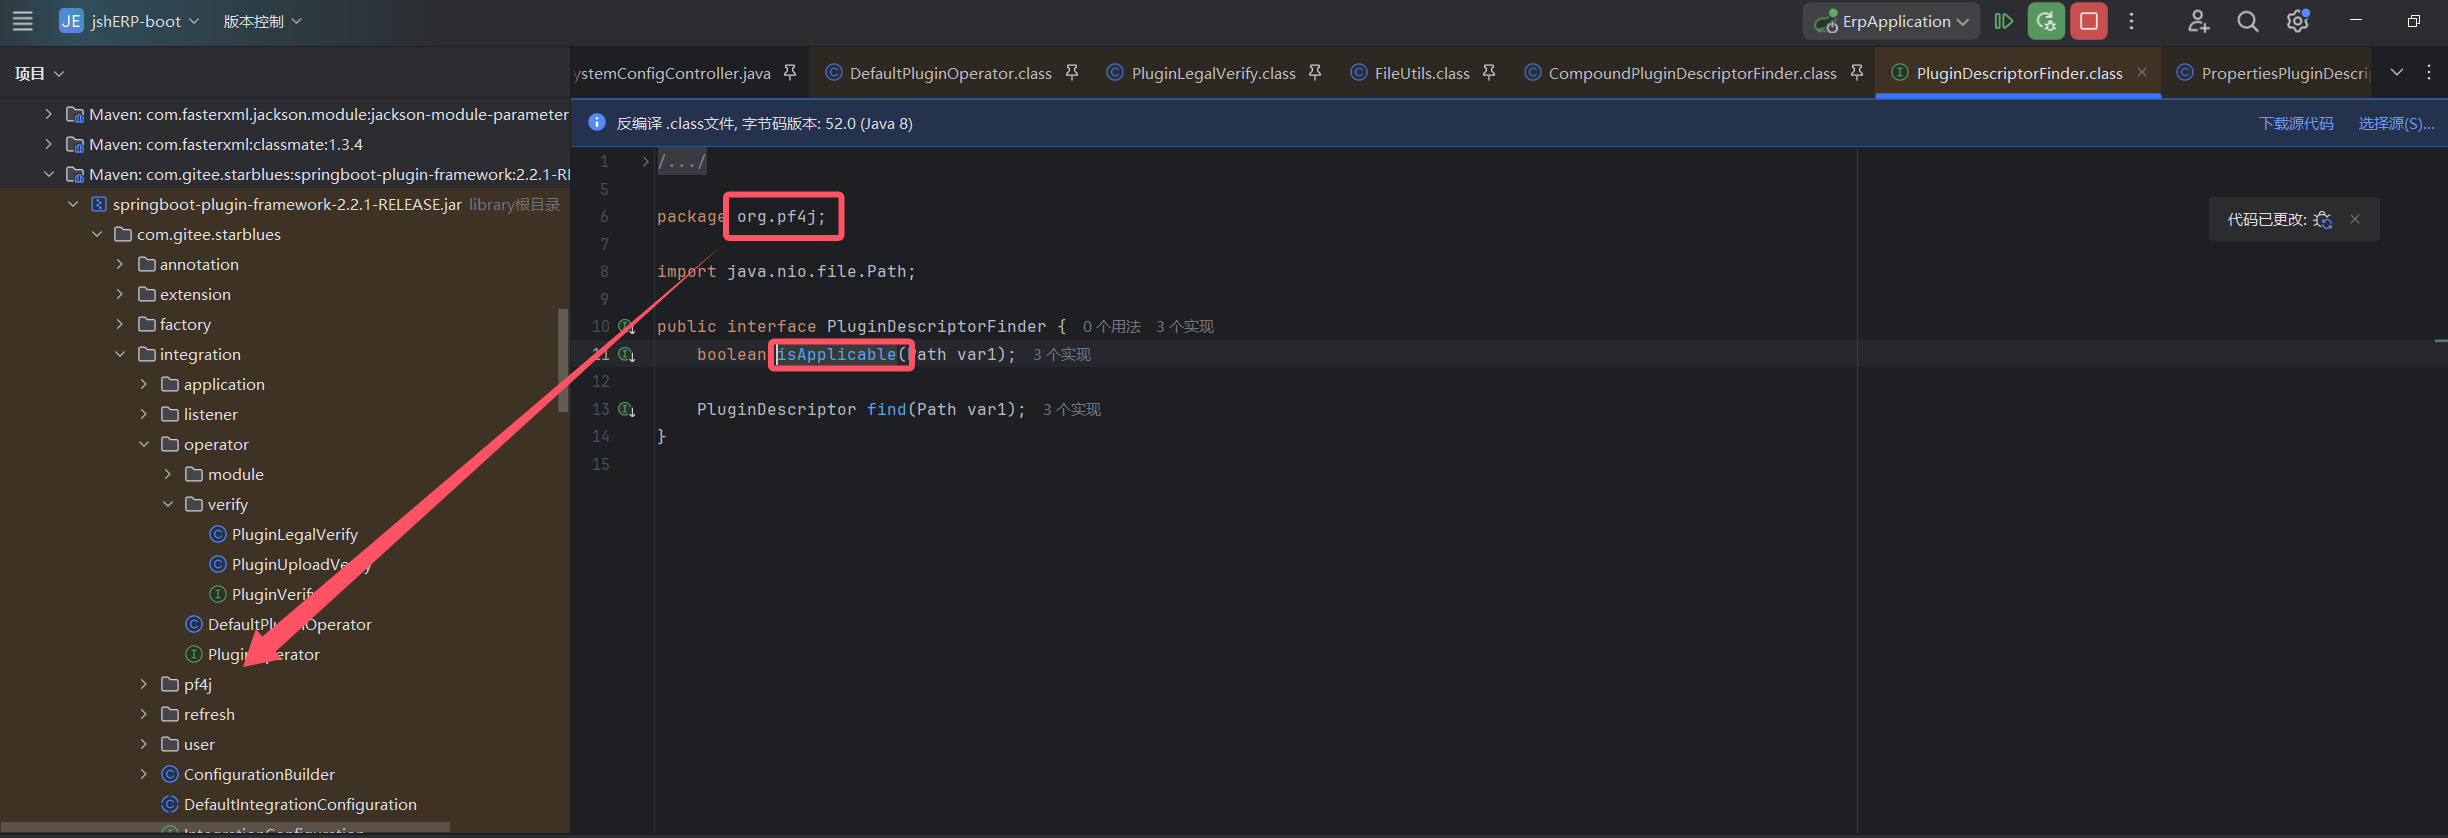
Task: Click the project tree vertical scrollbar
Action: click(x=563, y=361)
